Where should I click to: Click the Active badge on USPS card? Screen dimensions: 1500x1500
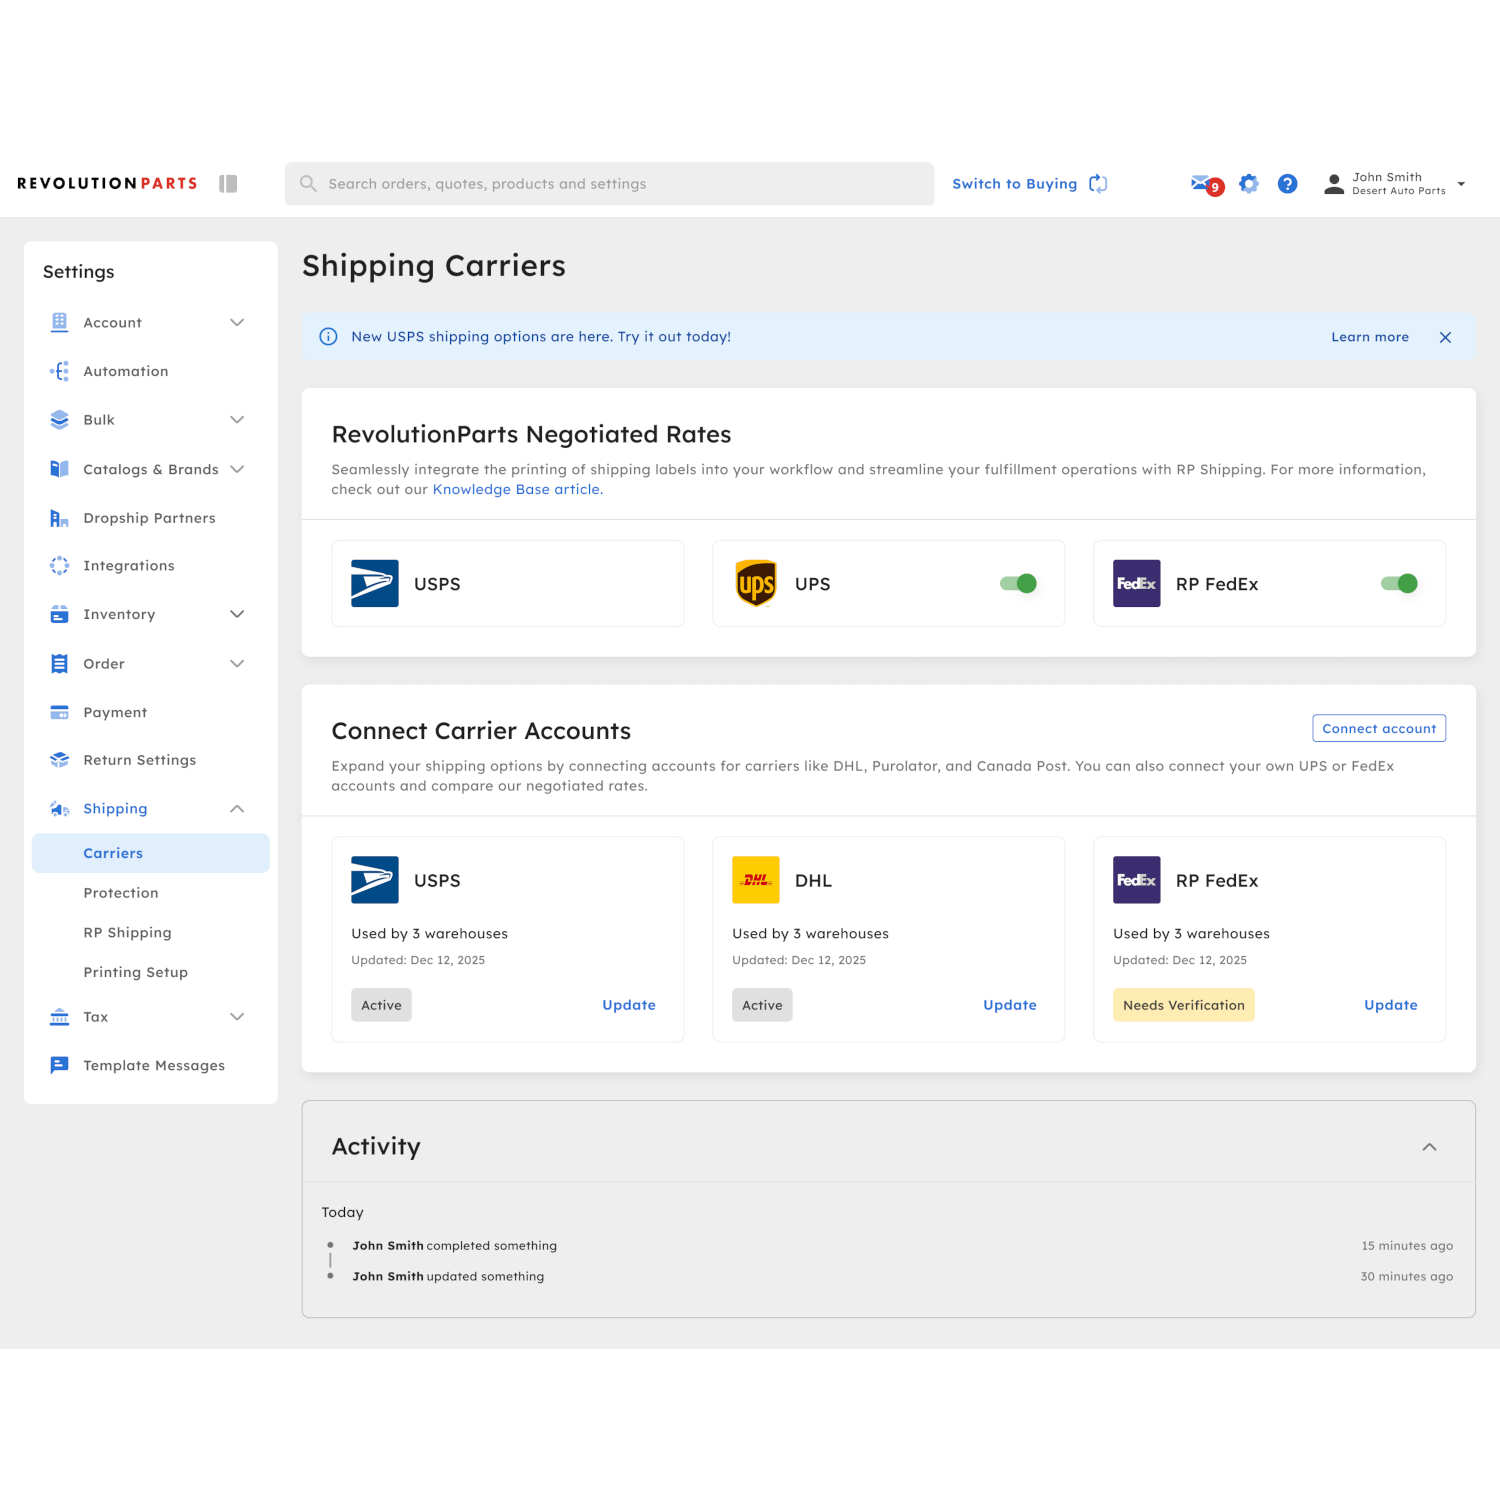(x=381, y=1005)
